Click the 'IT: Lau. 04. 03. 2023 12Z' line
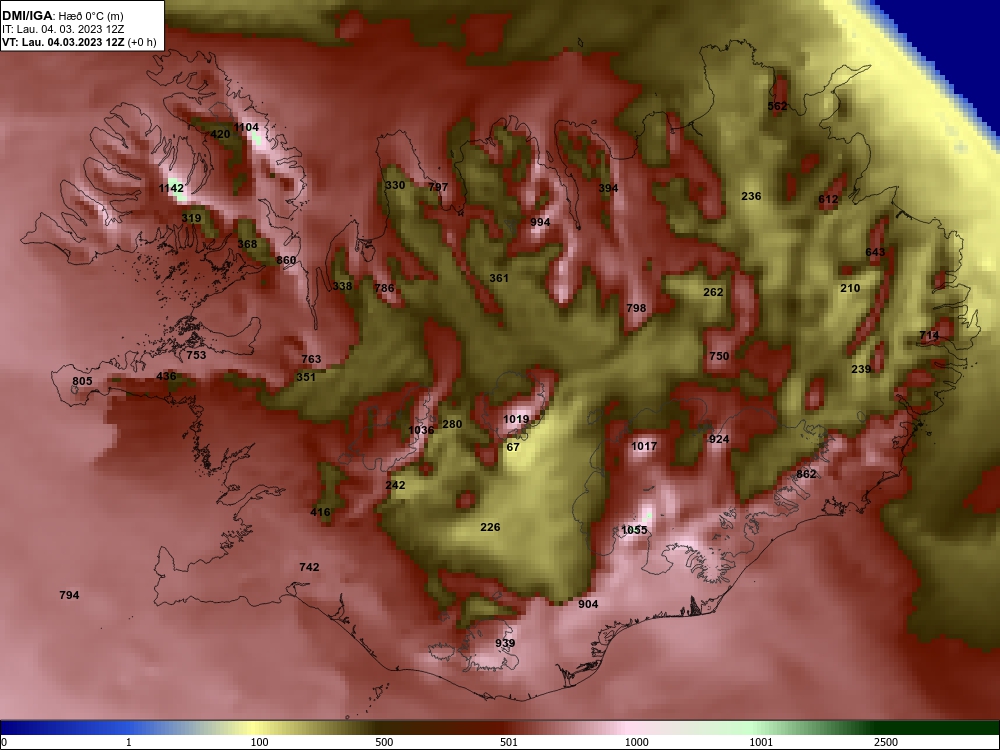 point(62,29)
